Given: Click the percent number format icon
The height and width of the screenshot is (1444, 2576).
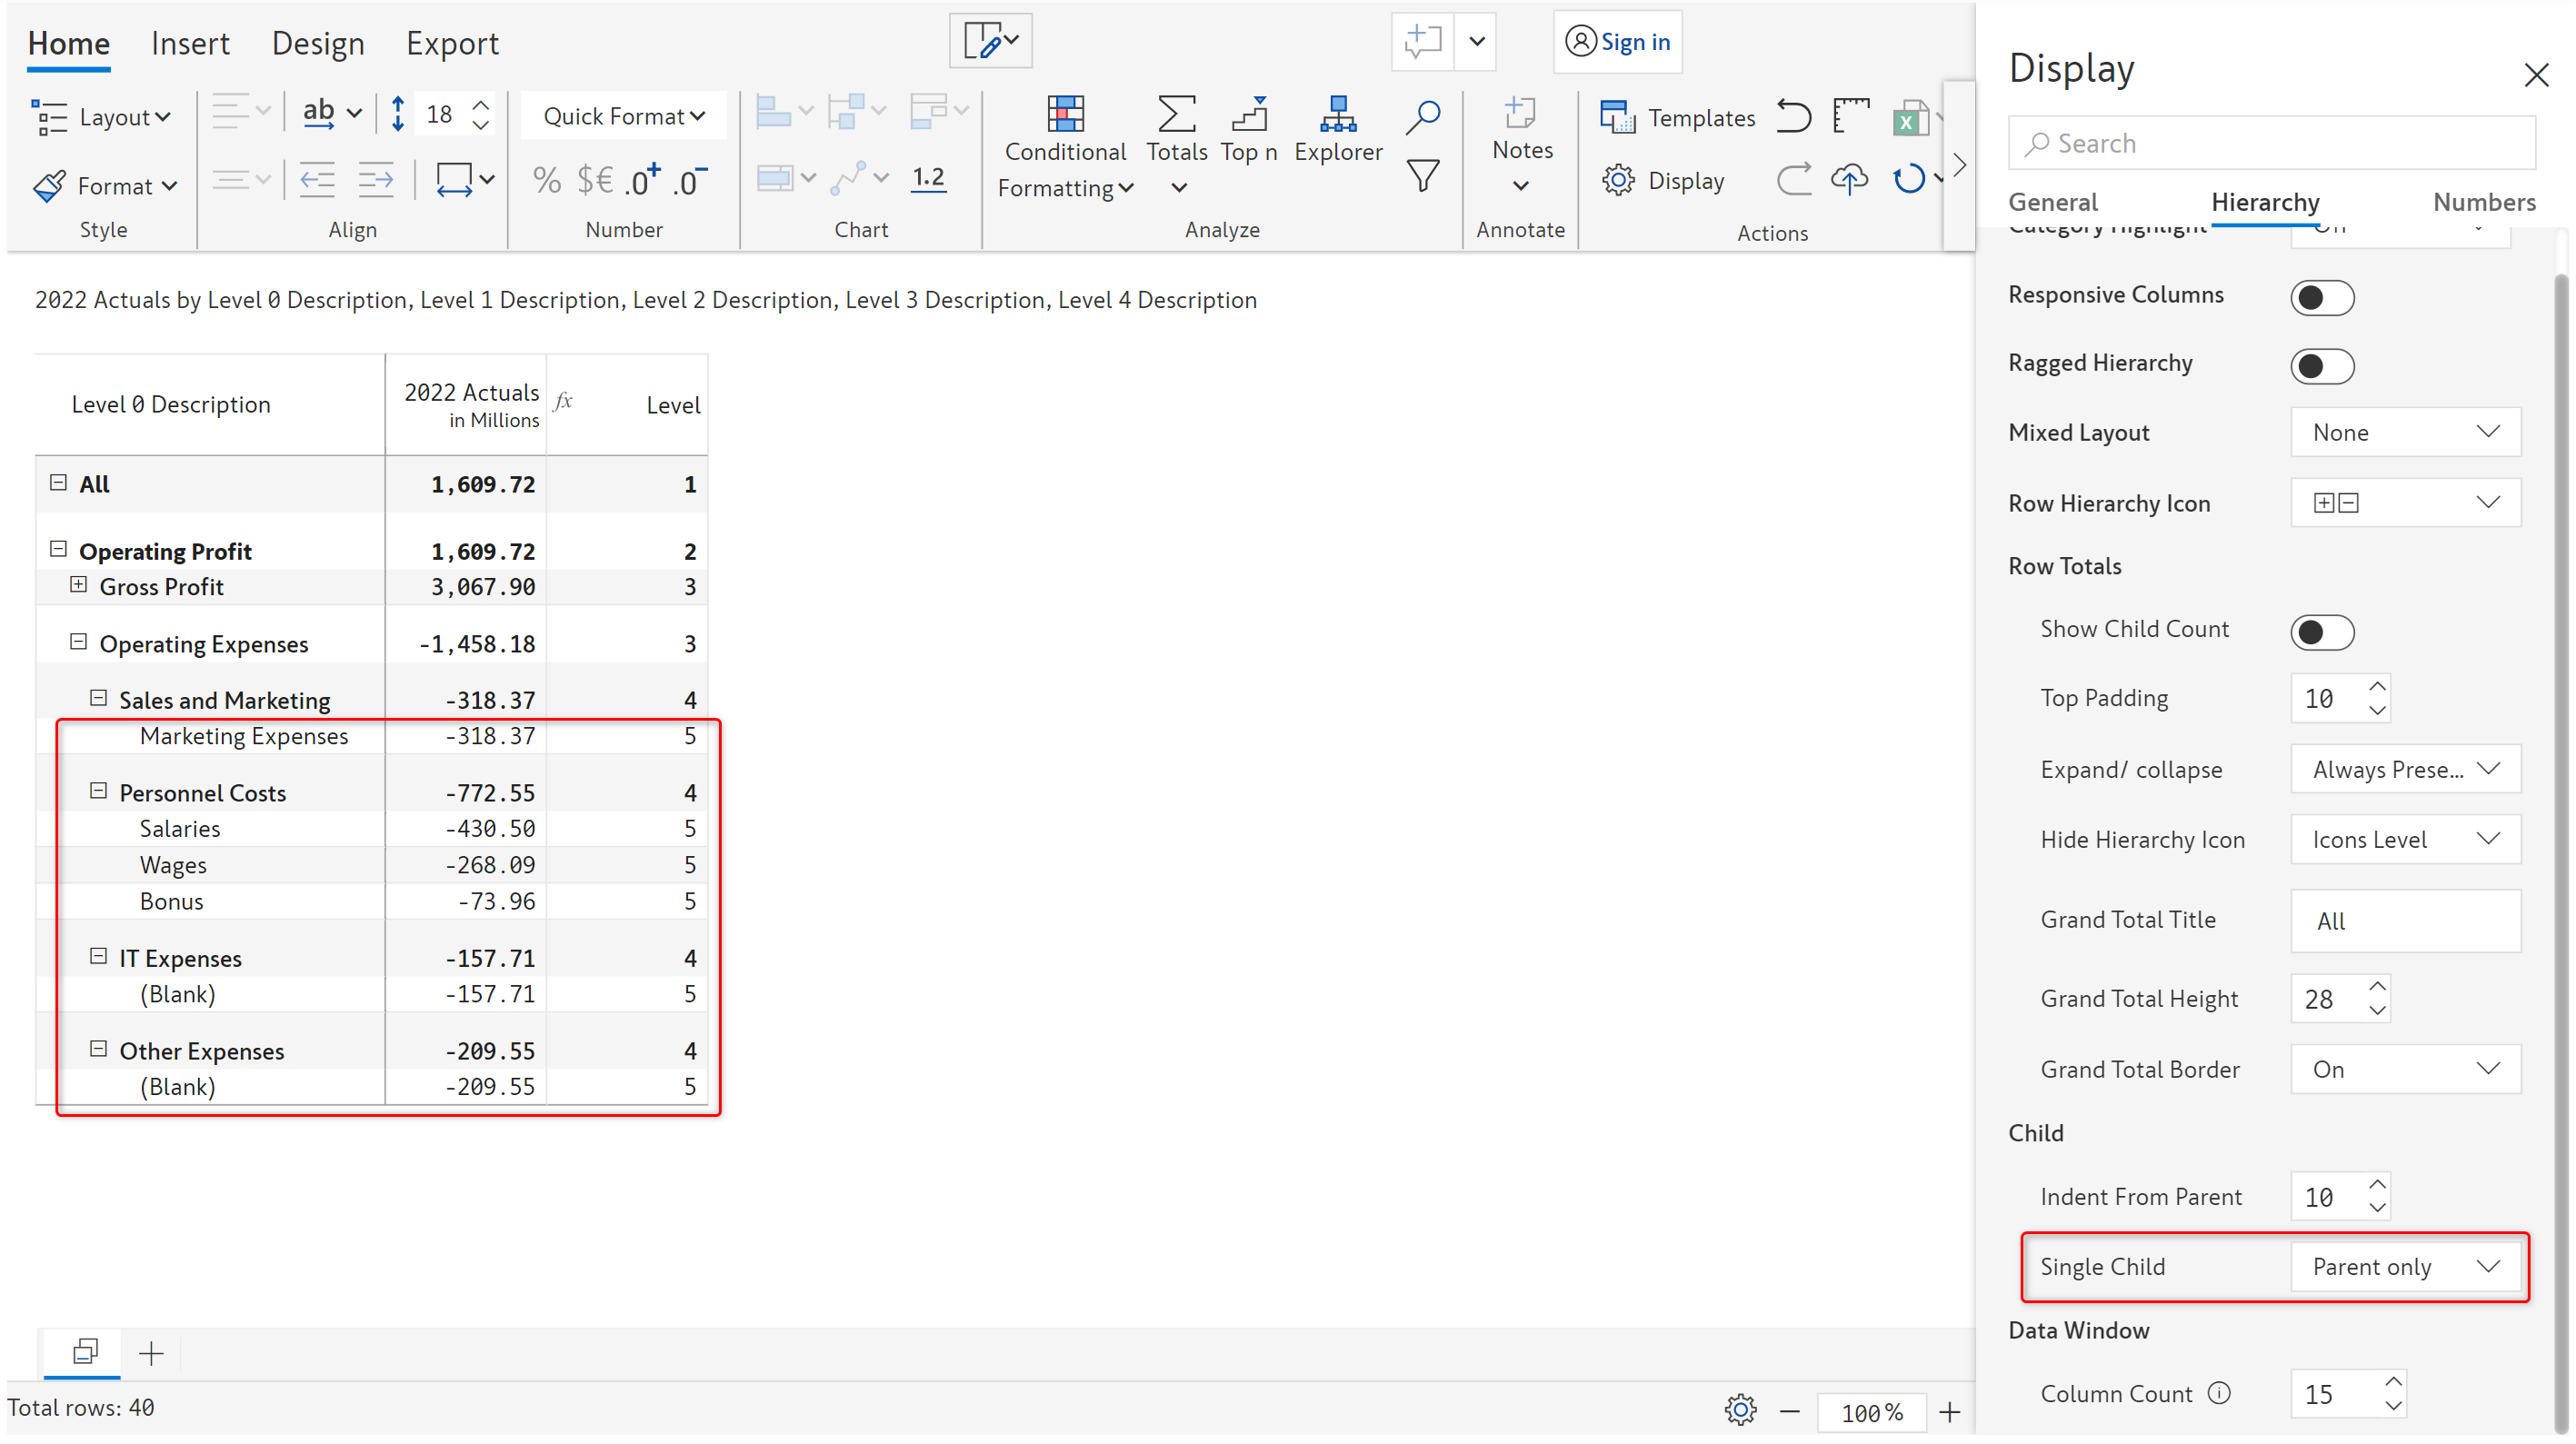Looking at the screenshot, I should [x=546, y=180].
